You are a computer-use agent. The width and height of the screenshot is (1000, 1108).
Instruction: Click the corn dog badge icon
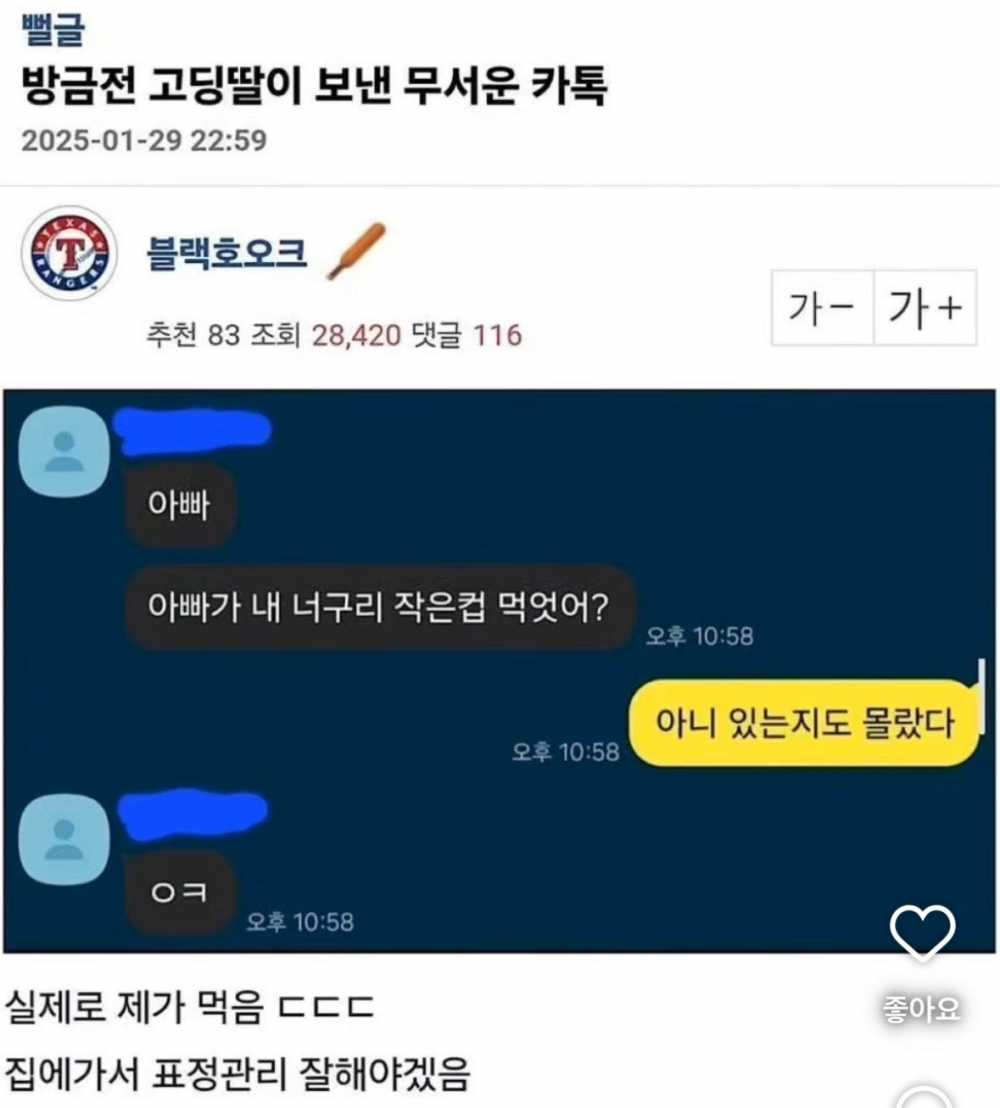(357, 250)
